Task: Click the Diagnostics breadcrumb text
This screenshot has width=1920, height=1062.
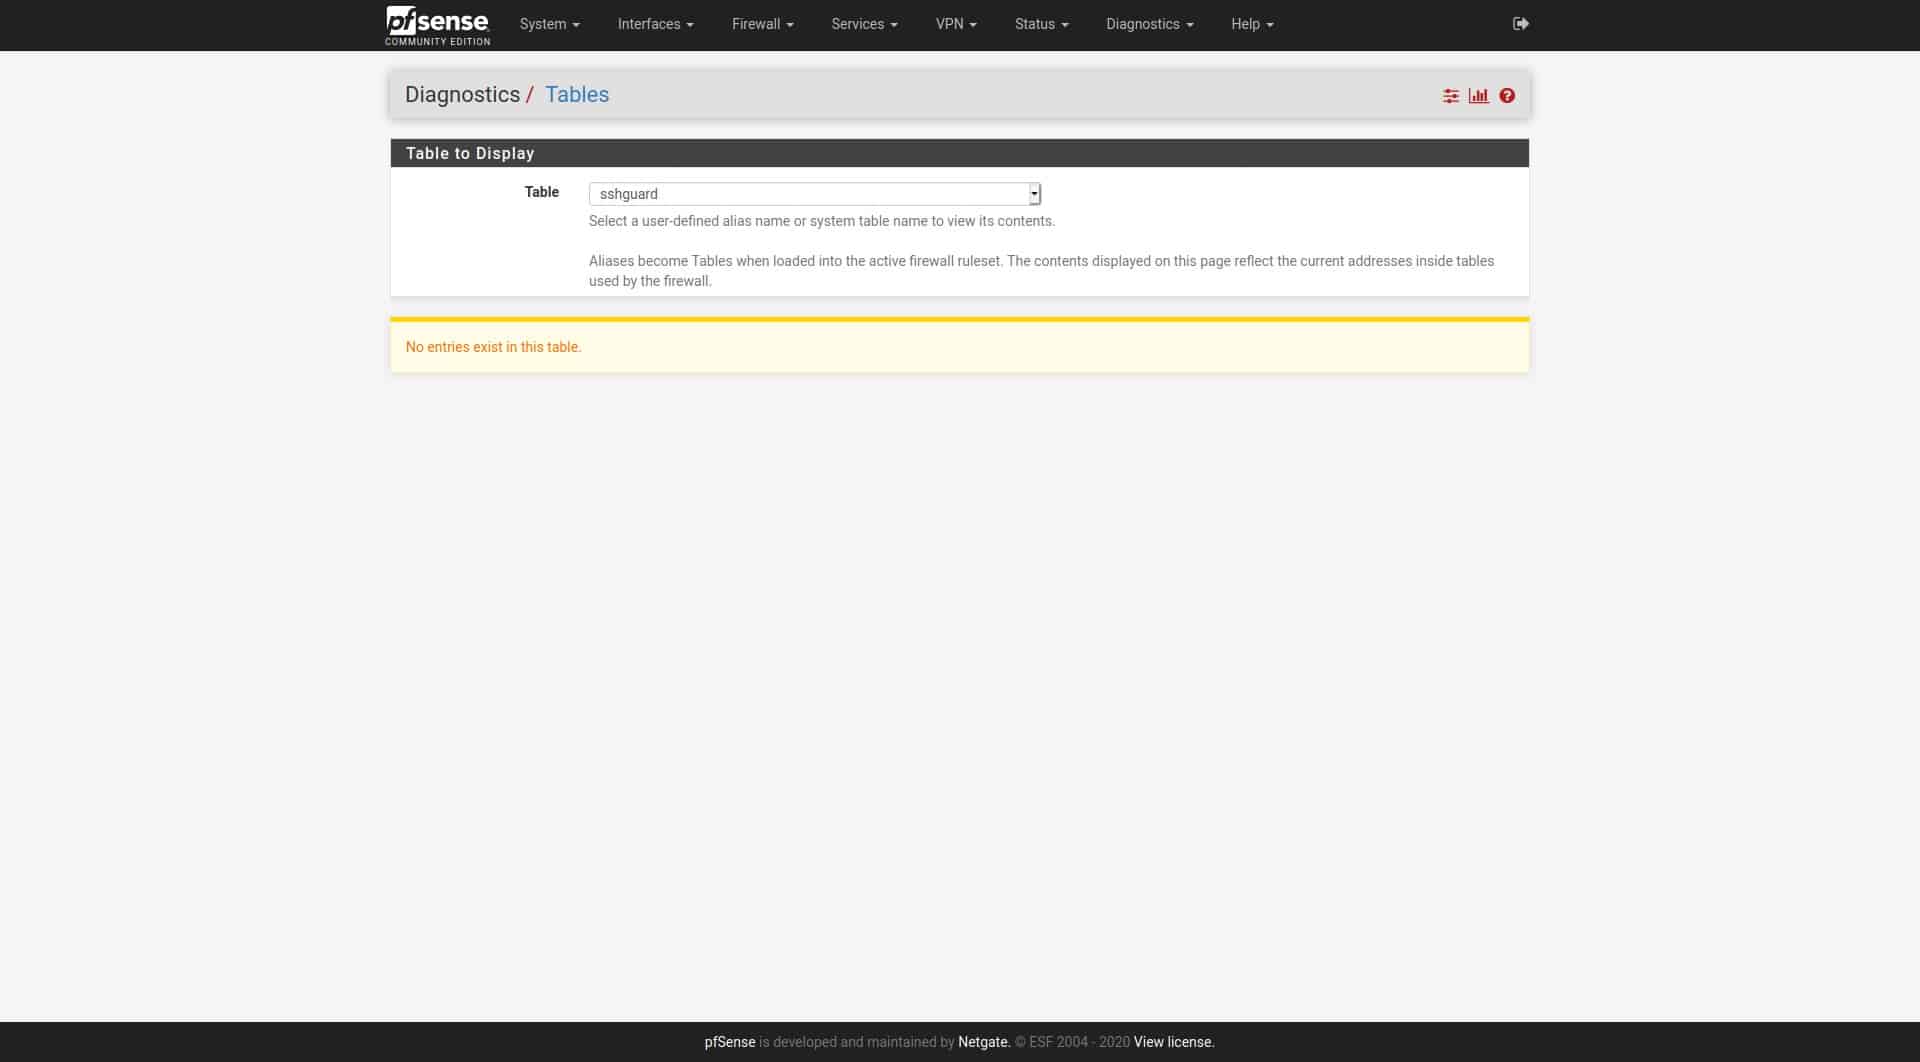Action: 462,94
